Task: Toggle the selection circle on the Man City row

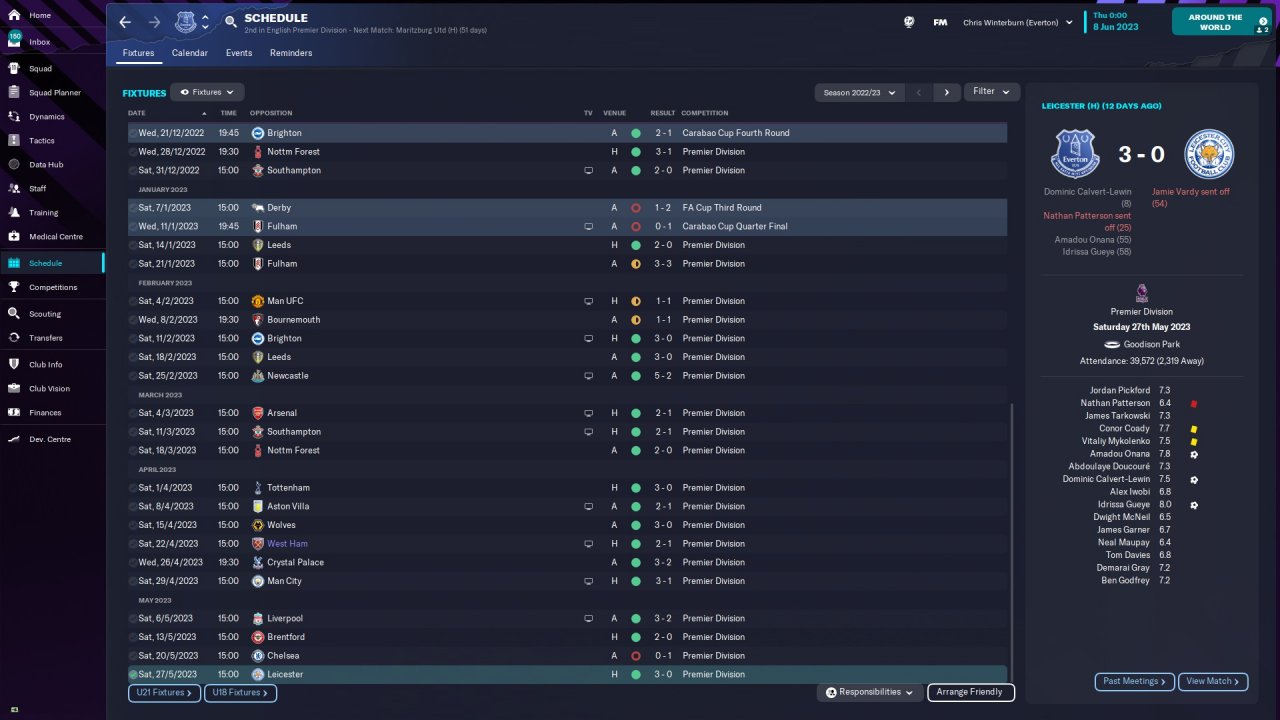Action: point(133,581)
